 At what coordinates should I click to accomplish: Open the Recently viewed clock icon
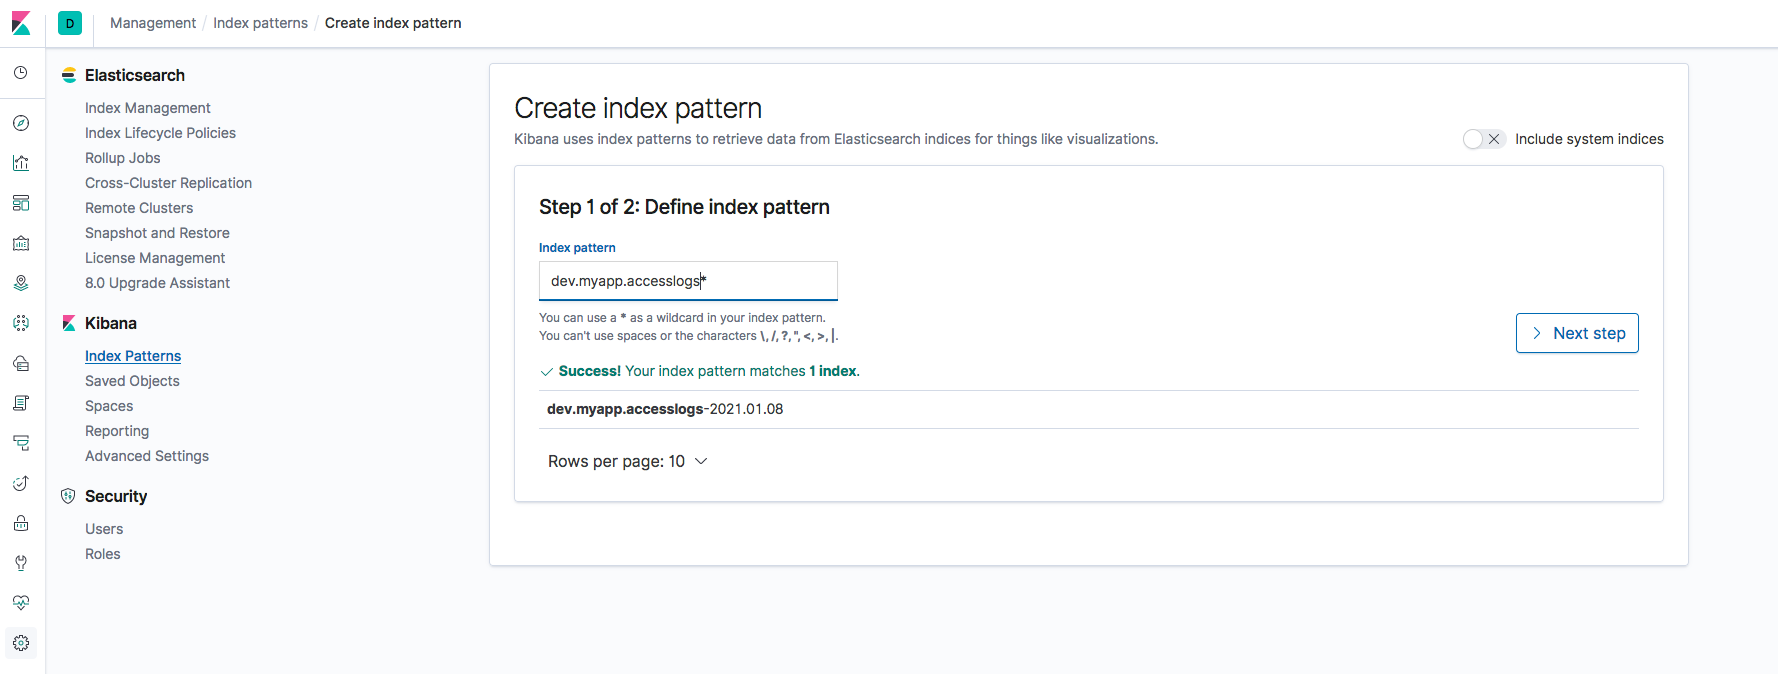[x=21, y=73]
